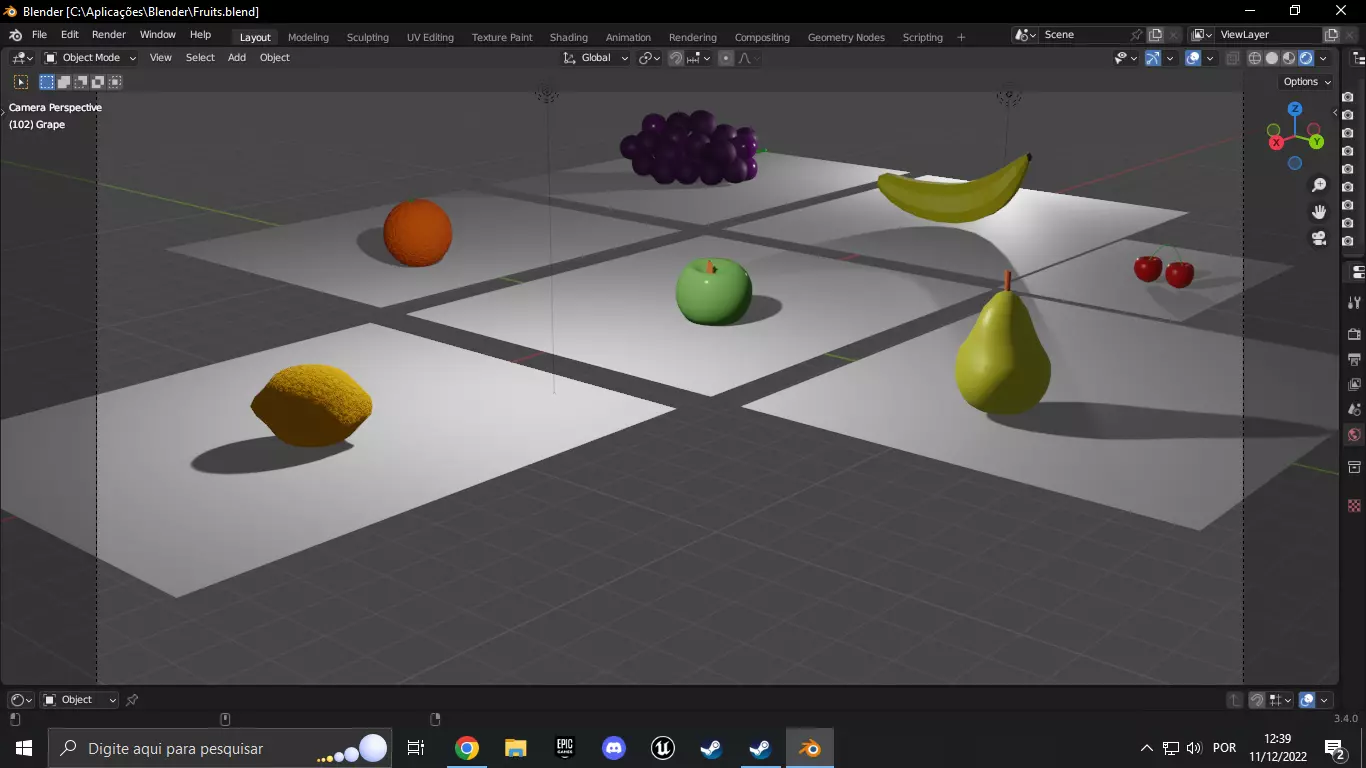Open the File menu
The height and width of the screenshot is (768, 1366).
click(x=40, y=35)
